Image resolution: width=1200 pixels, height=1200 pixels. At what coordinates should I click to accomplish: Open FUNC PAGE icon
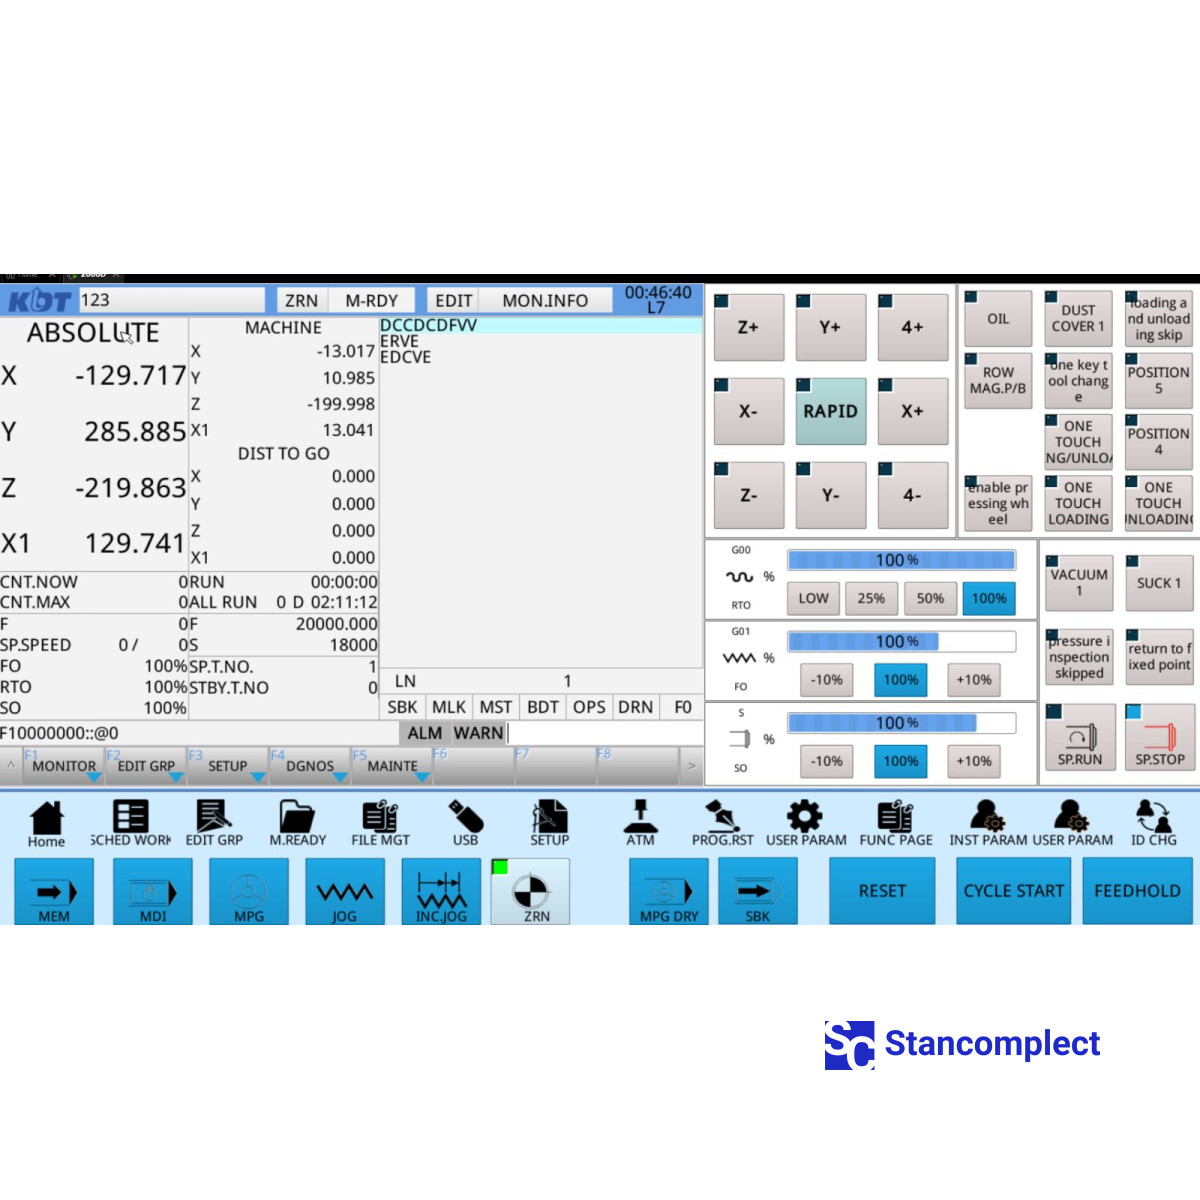pos(895,824)
